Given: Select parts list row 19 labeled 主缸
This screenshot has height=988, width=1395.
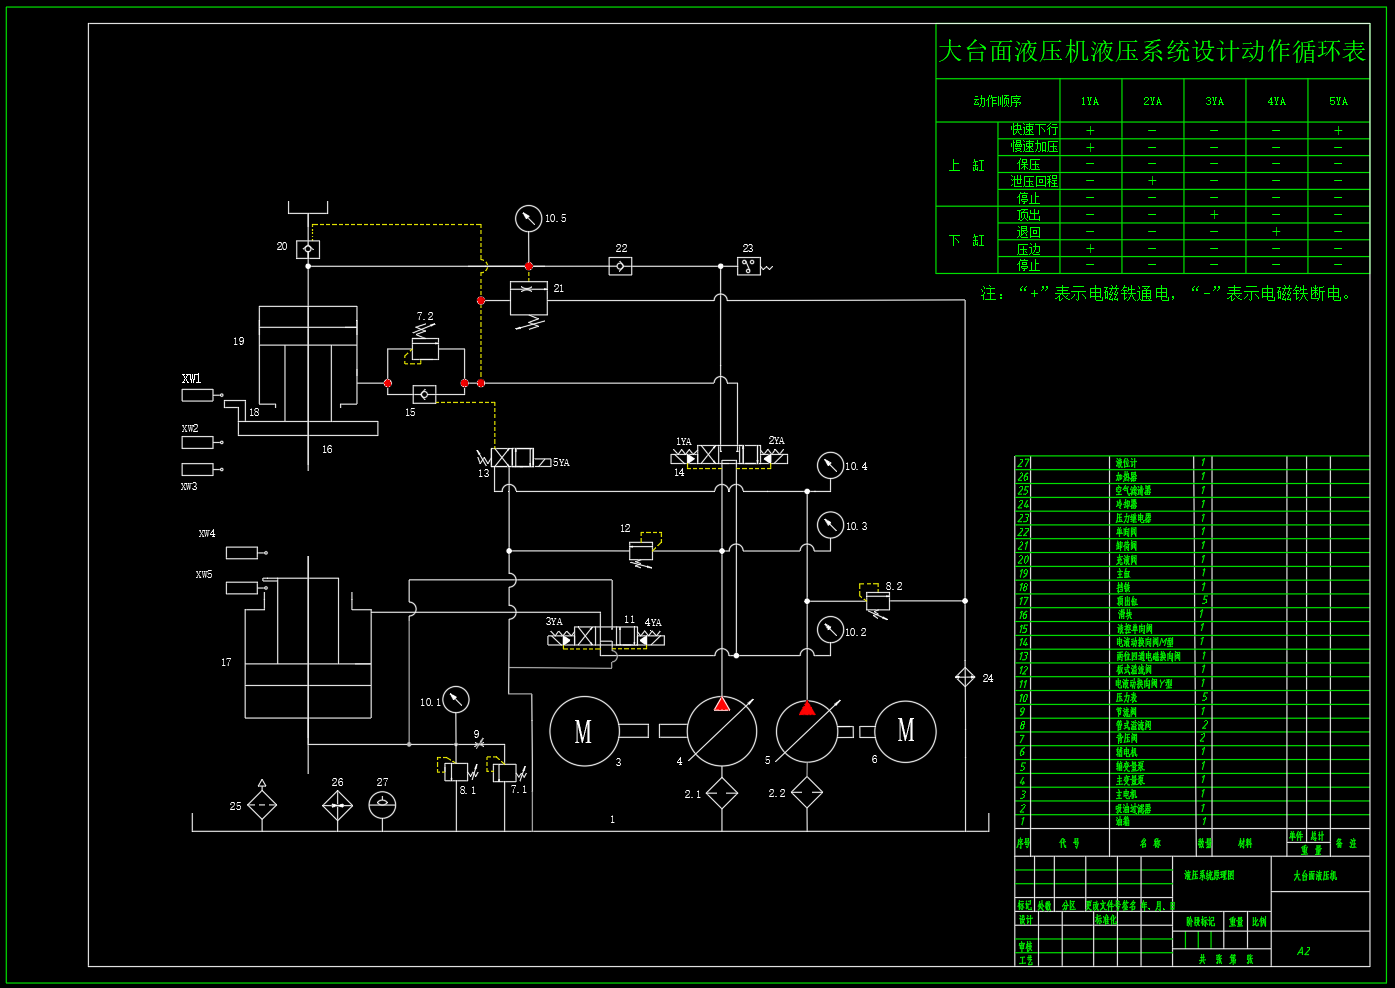Looking at the screenshot, I should (1122, 574).
